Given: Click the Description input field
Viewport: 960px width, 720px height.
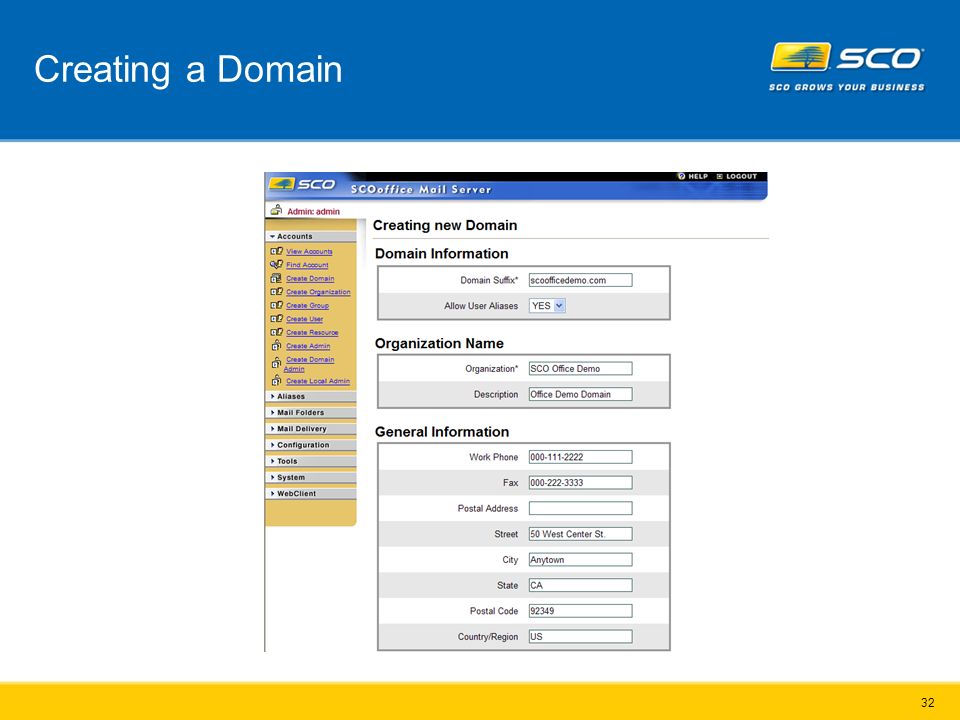Looking at the screenshot, I should point(580,394).
